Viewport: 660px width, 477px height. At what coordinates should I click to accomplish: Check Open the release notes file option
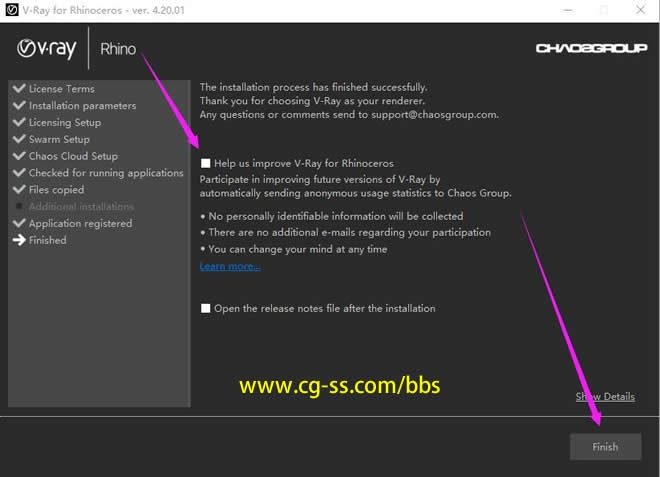(206, 309)
